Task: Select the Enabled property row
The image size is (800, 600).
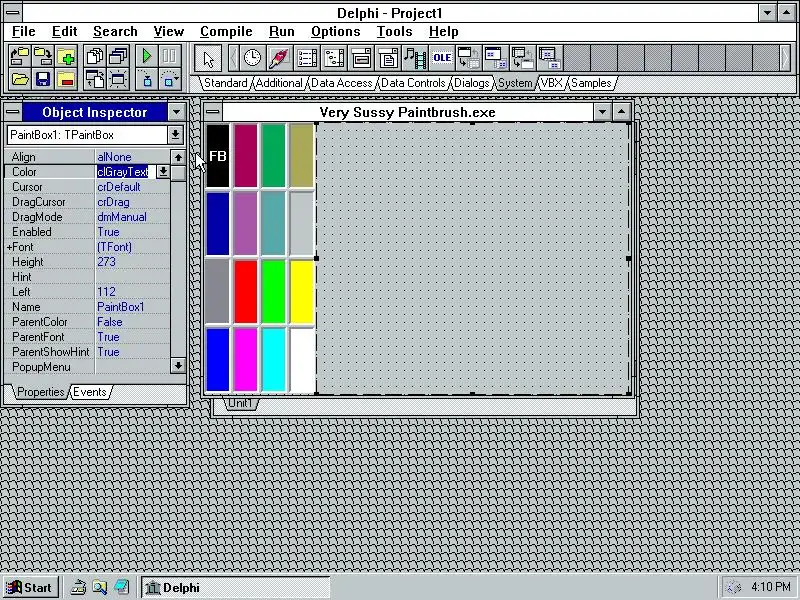Action: click(87, 232)
